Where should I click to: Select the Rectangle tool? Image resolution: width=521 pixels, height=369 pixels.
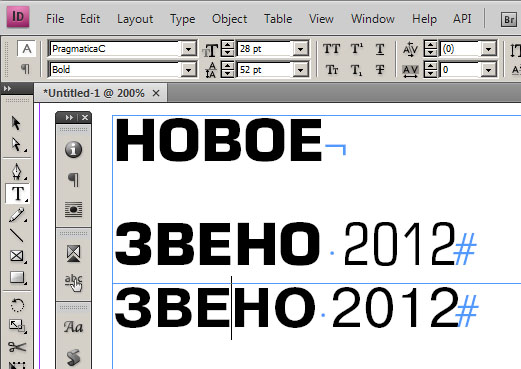[x=17, y=277]
